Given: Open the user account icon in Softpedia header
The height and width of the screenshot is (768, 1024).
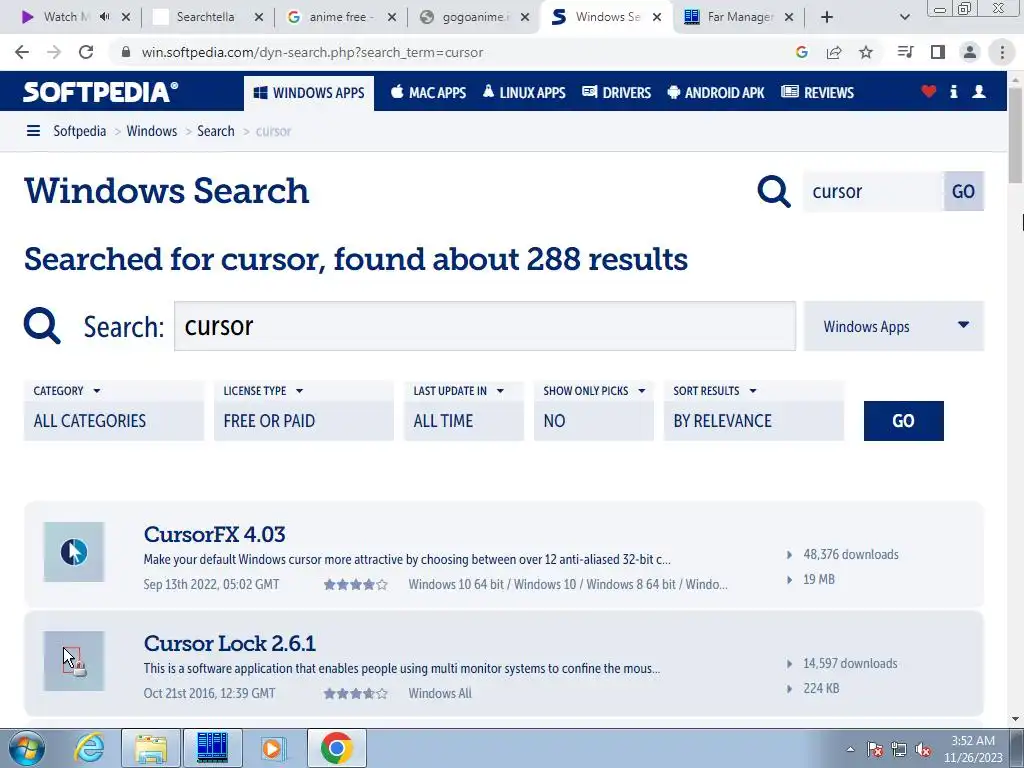Looking at the screenshot, I should tap(979, 91).
